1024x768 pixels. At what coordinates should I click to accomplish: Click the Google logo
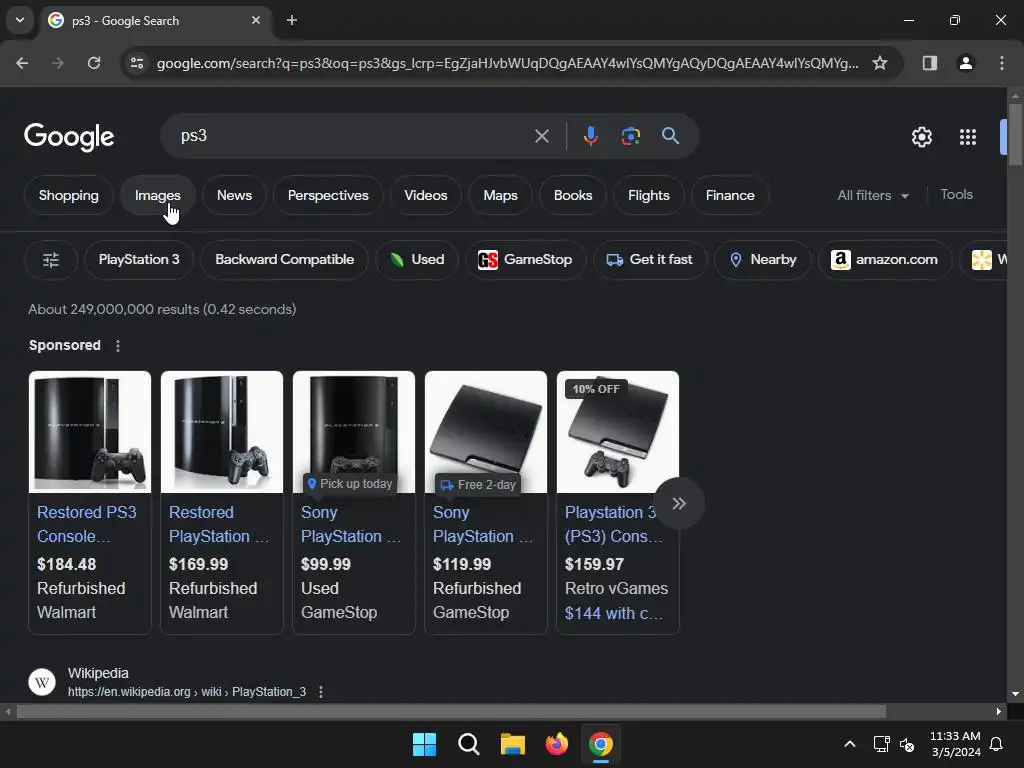69,137
